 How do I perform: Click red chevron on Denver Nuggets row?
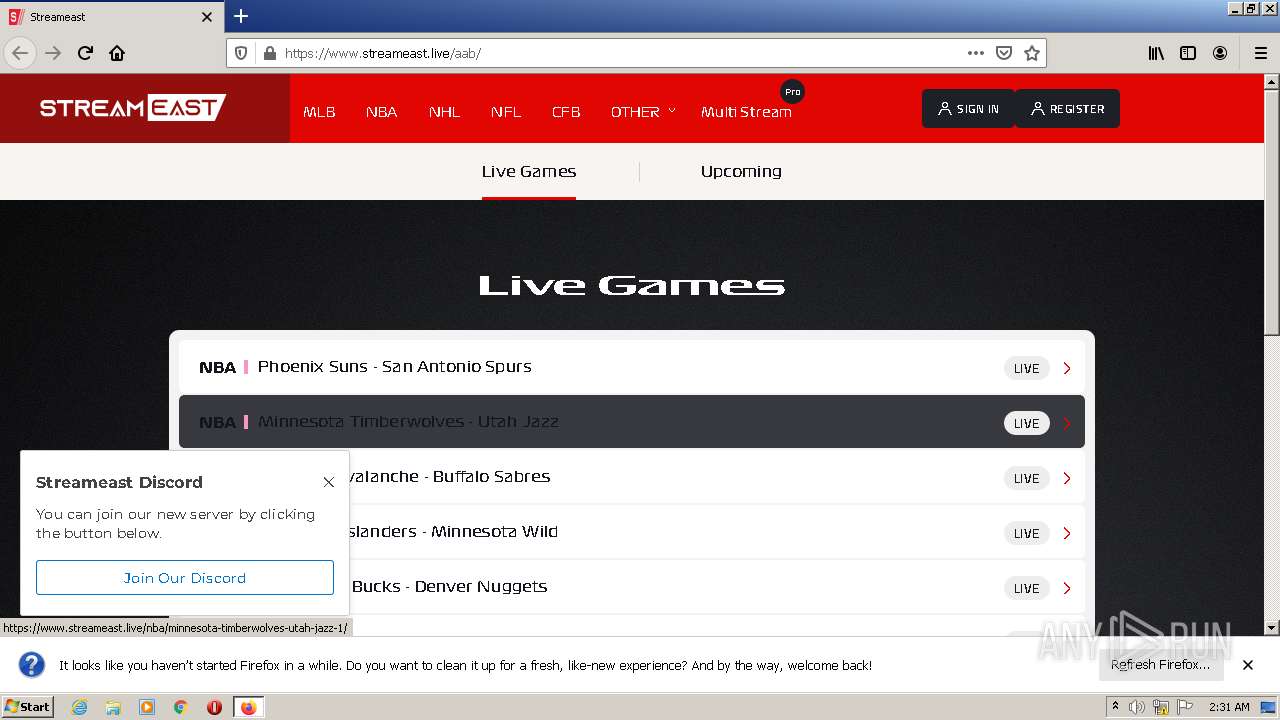[x=1067, y=588]
